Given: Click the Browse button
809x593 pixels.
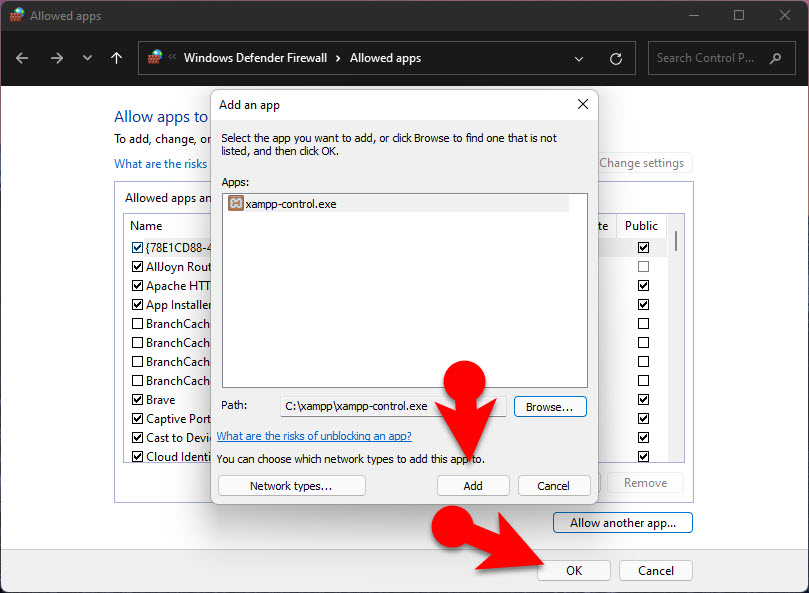Looking at the screenshot, I should (x=550, y=407).
